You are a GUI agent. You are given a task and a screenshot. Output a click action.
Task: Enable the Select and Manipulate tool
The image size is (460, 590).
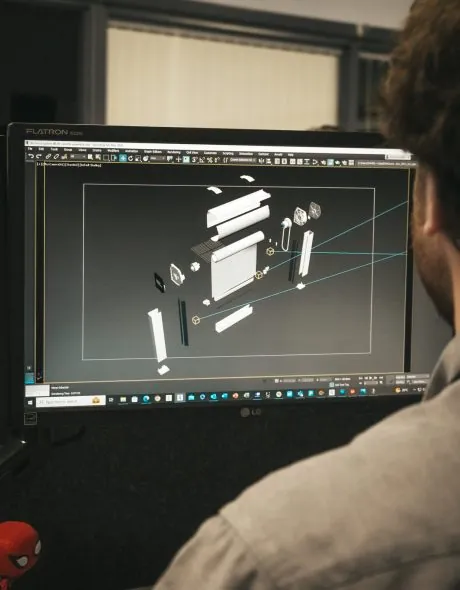pos(178,159)
